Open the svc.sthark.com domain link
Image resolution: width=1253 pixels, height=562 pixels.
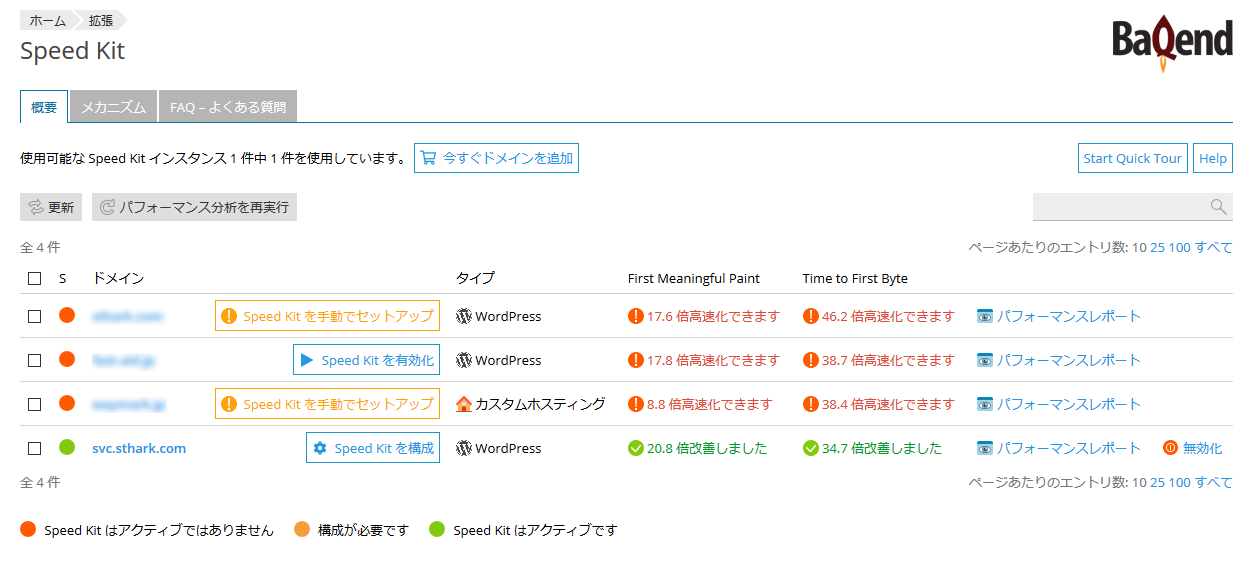tap(139, 448)
